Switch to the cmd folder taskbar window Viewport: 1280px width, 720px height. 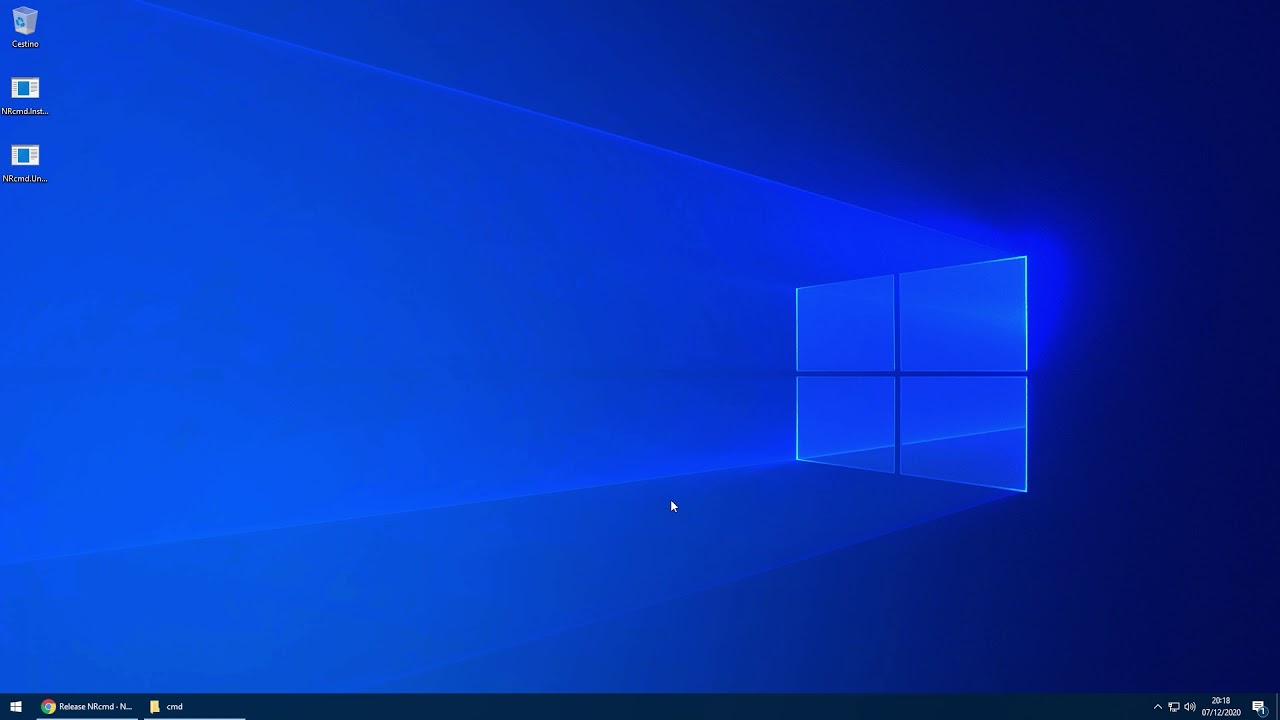tap(194, 706)
